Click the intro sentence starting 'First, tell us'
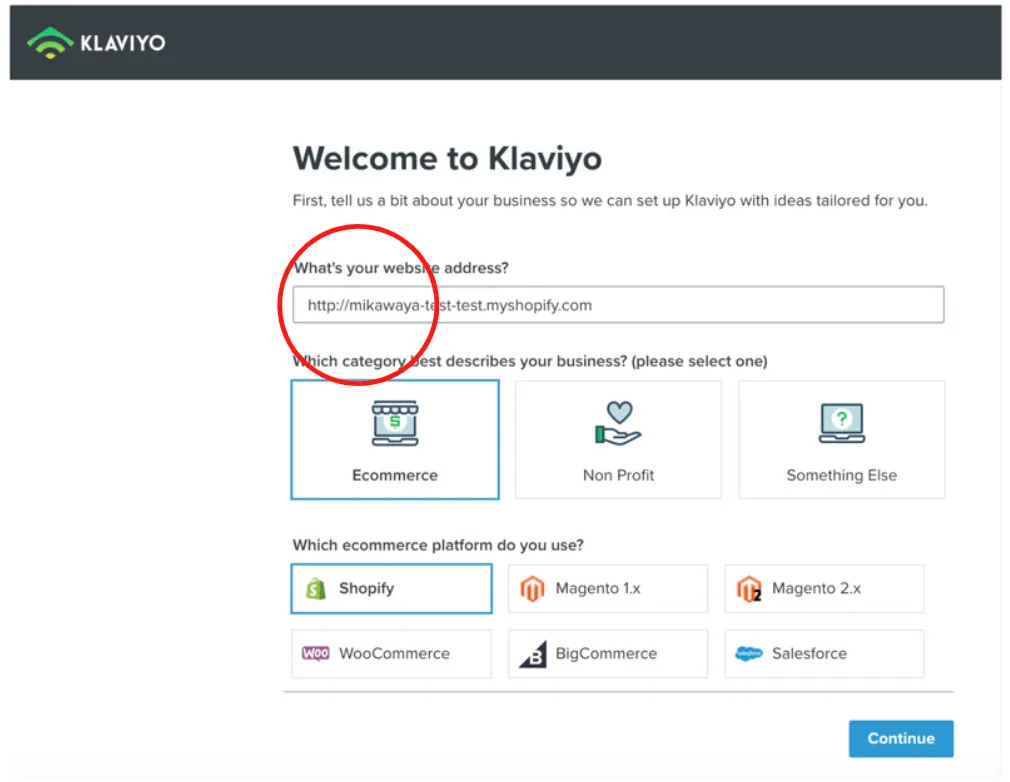Screen dimensions: 1010x782 click(610, 201)
